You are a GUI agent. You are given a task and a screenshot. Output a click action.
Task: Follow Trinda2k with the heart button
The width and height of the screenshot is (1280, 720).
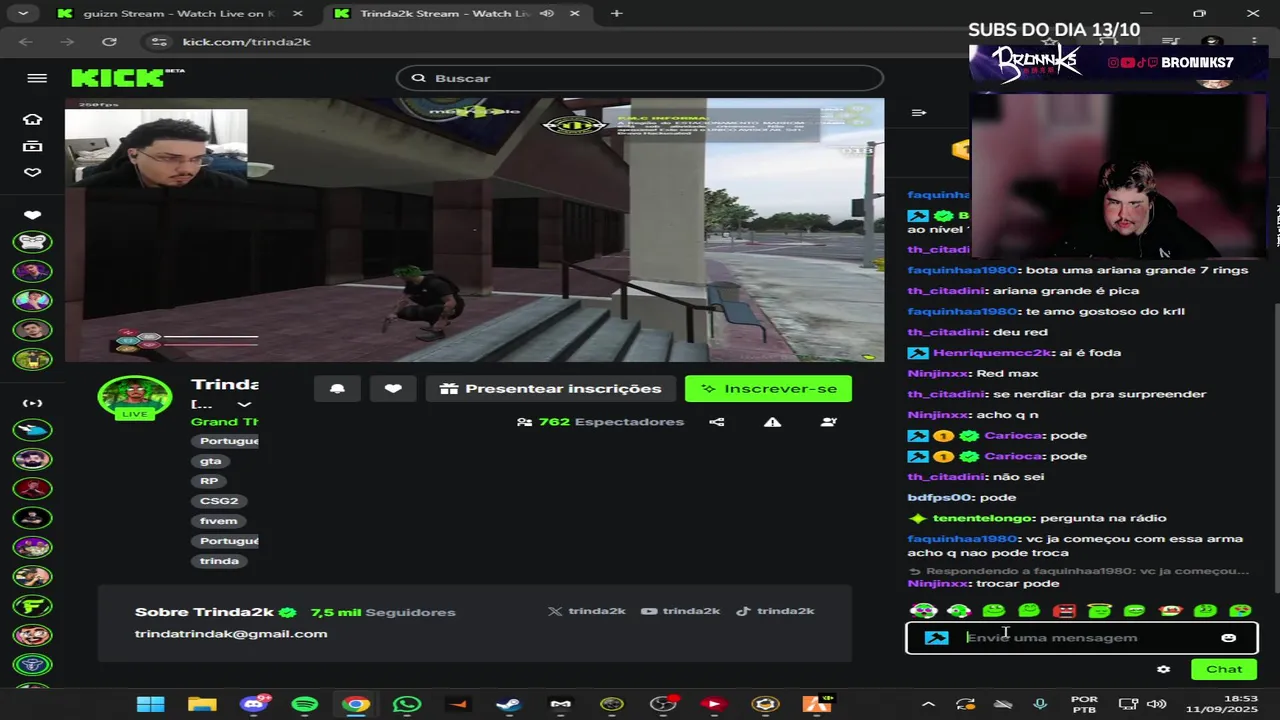pyautogui.click(x=393, y=389)
